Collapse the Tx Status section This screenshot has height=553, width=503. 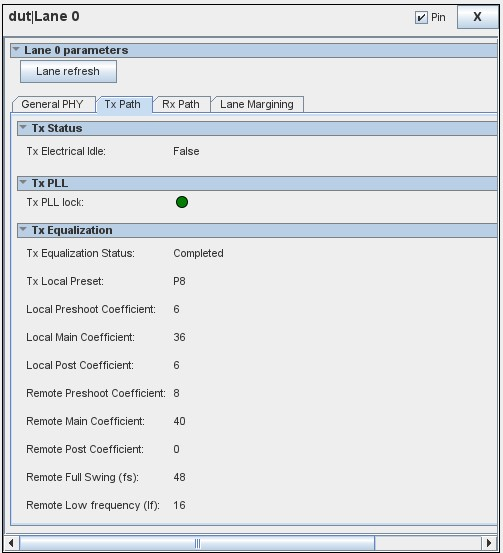pyautogui.click(x=23, y=128)
